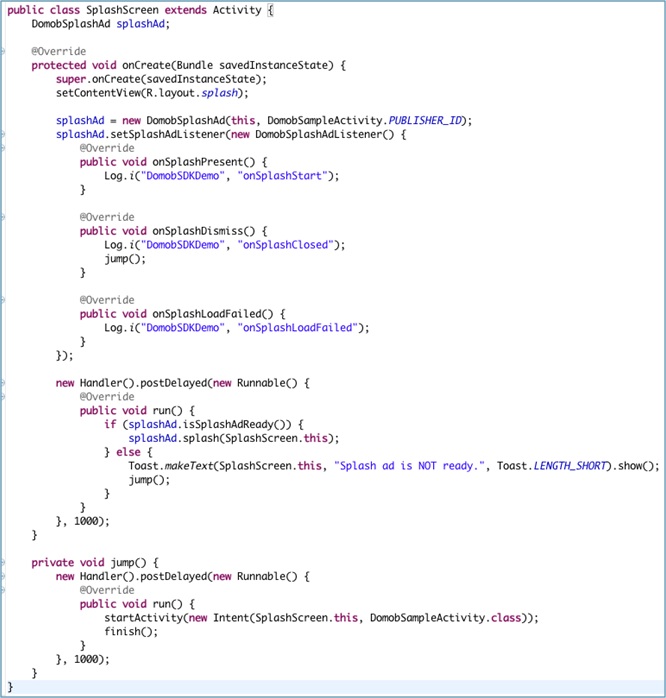This screenshot has height=698, width=666.
Task: Click the 'setContentView' method call
Action: pos(98,93)
